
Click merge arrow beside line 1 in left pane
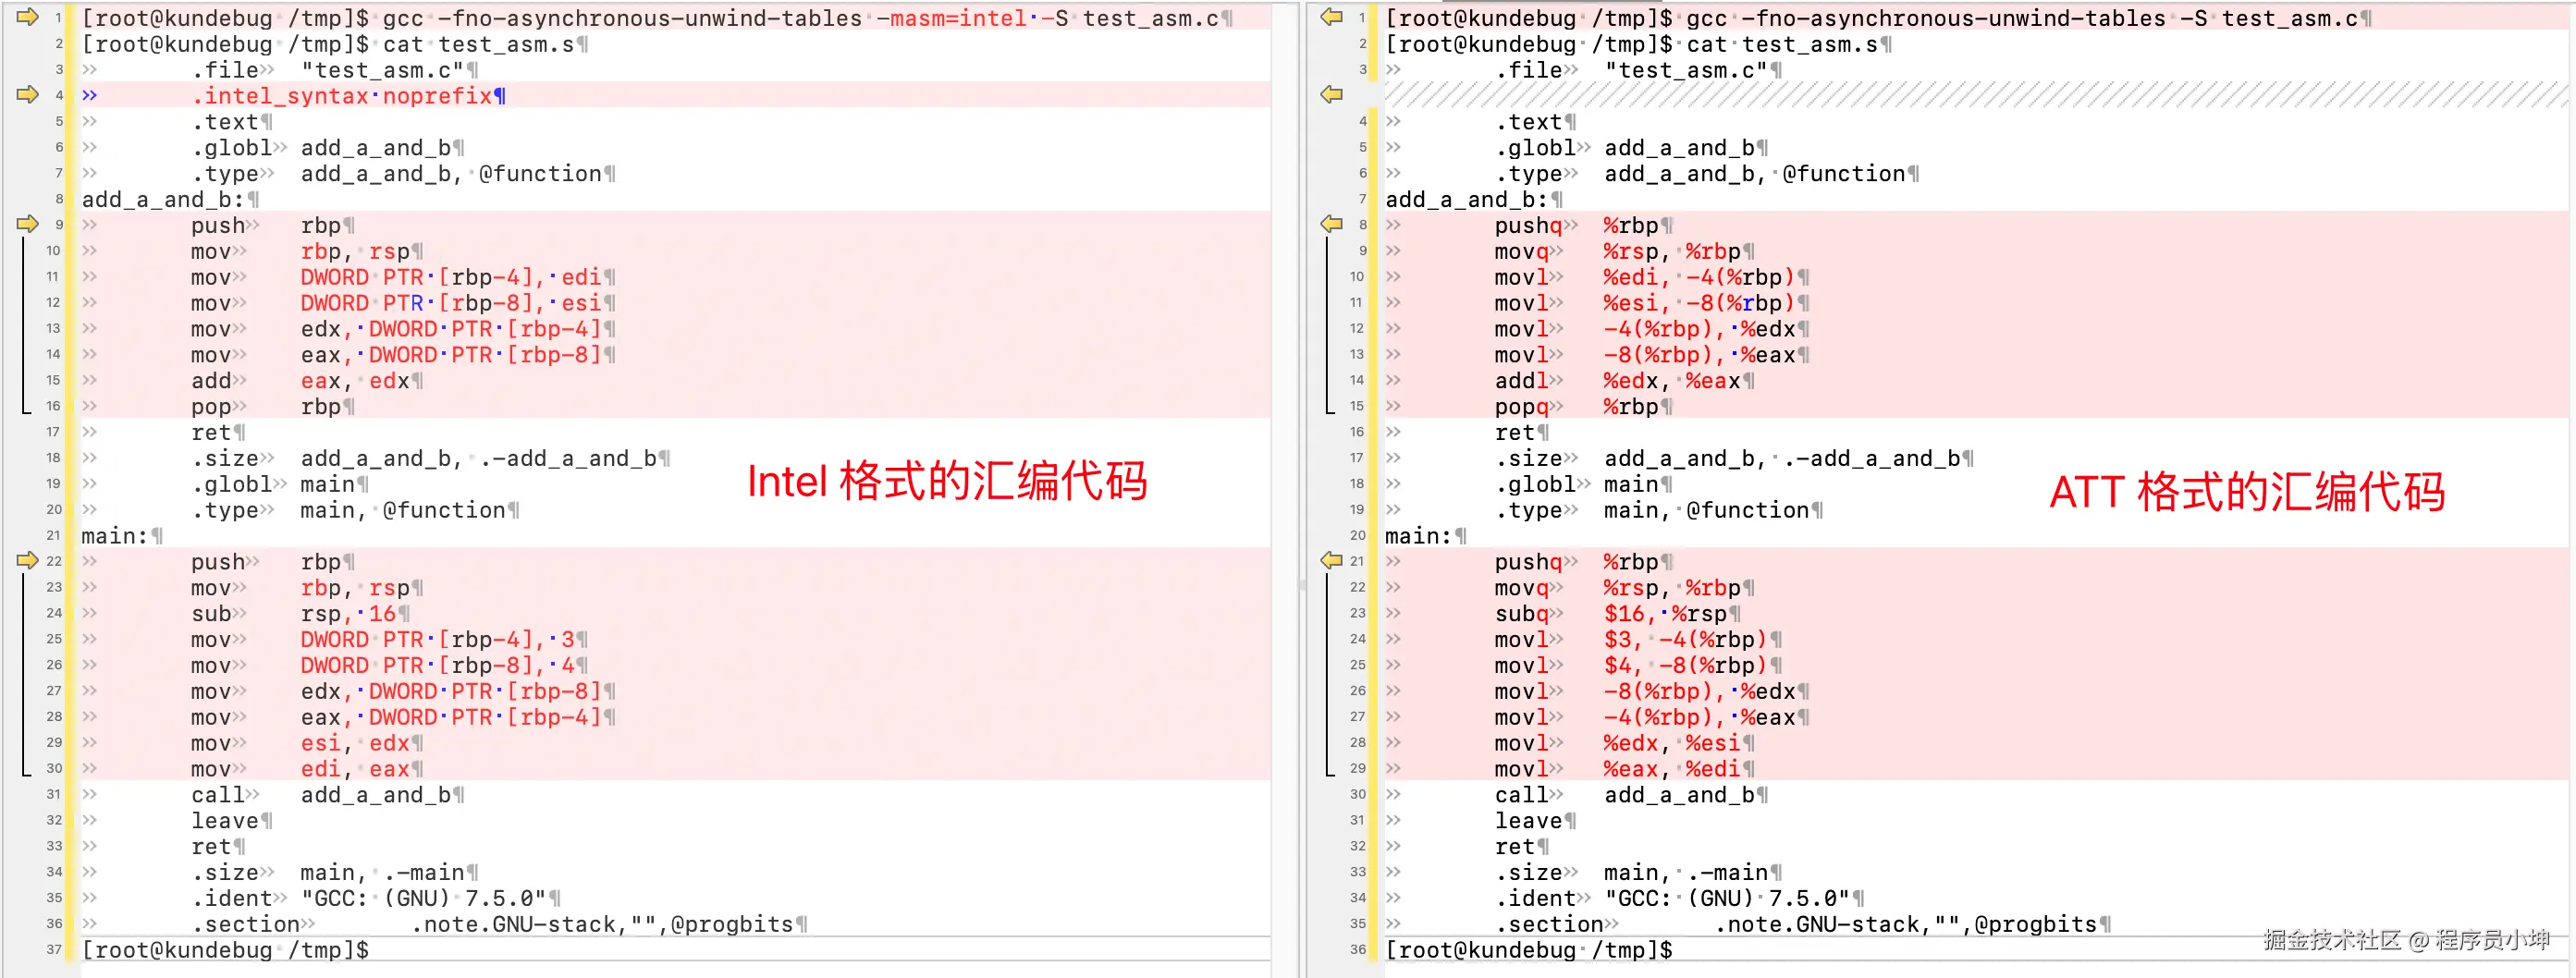pos(27,16)
